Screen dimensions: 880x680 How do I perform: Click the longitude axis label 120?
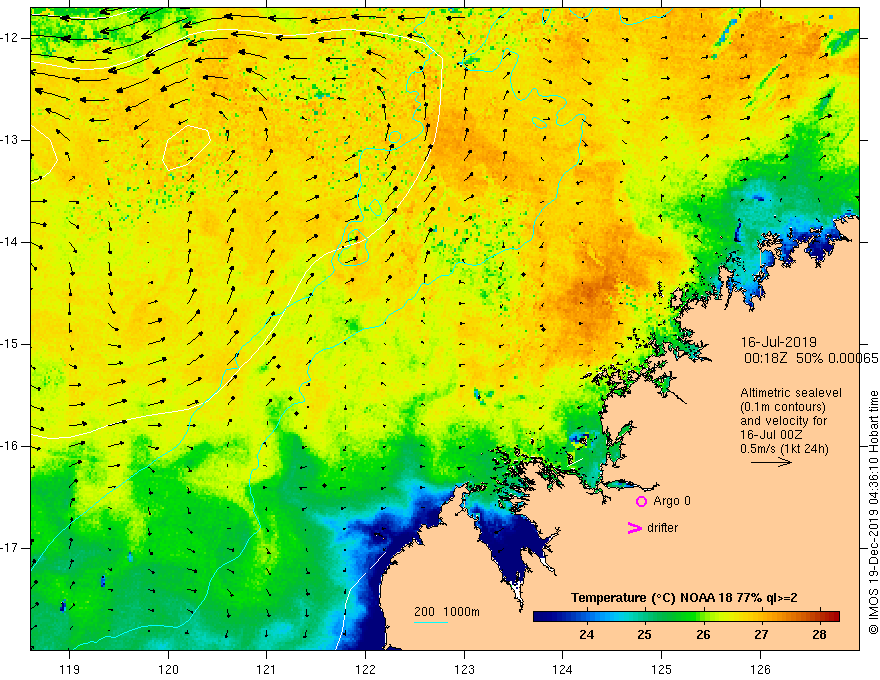(x=168, y=669)
